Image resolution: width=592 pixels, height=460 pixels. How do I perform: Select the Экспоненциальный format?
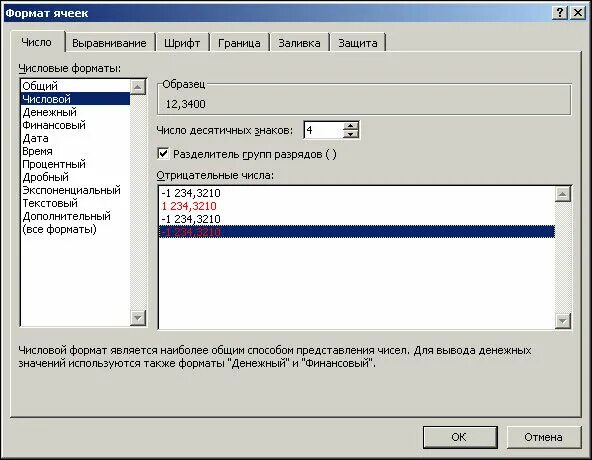[x=76, y=190]
